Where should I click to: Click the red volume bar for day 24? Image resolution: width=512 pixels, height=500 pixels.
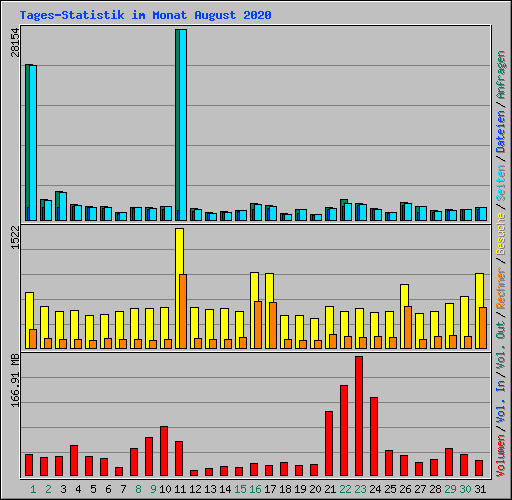(374, 436)
